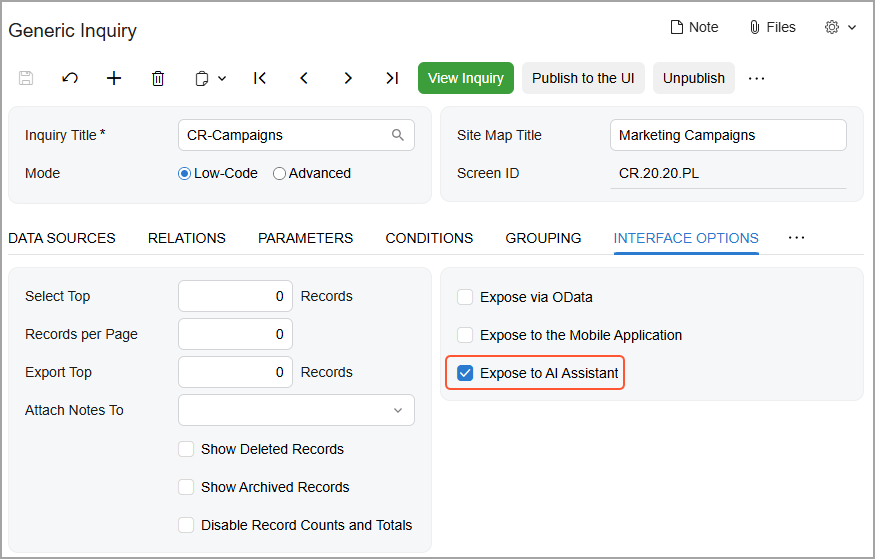Click the Inquiry Title search magnifier
Image resolution: width=875 pixels, height=559 pixels.
click(x=398, y=135)
